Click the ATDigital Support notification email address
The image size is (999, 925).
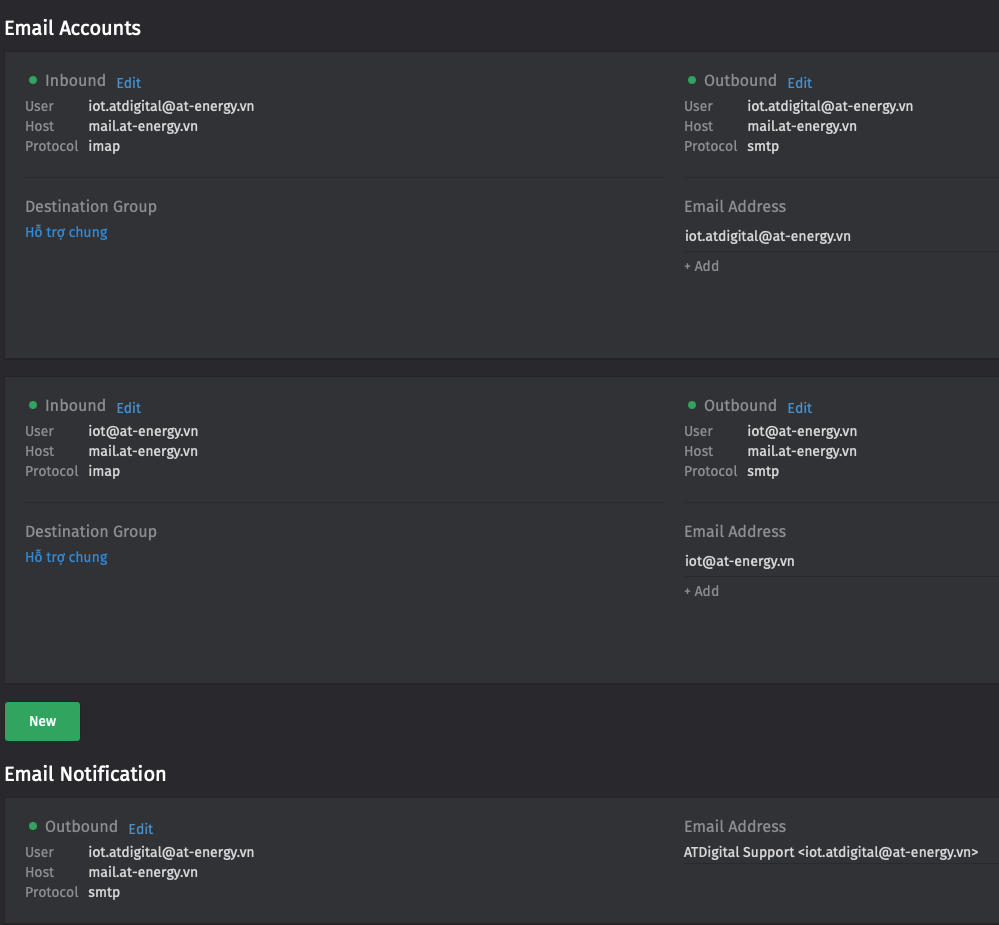tap(830, 852)
